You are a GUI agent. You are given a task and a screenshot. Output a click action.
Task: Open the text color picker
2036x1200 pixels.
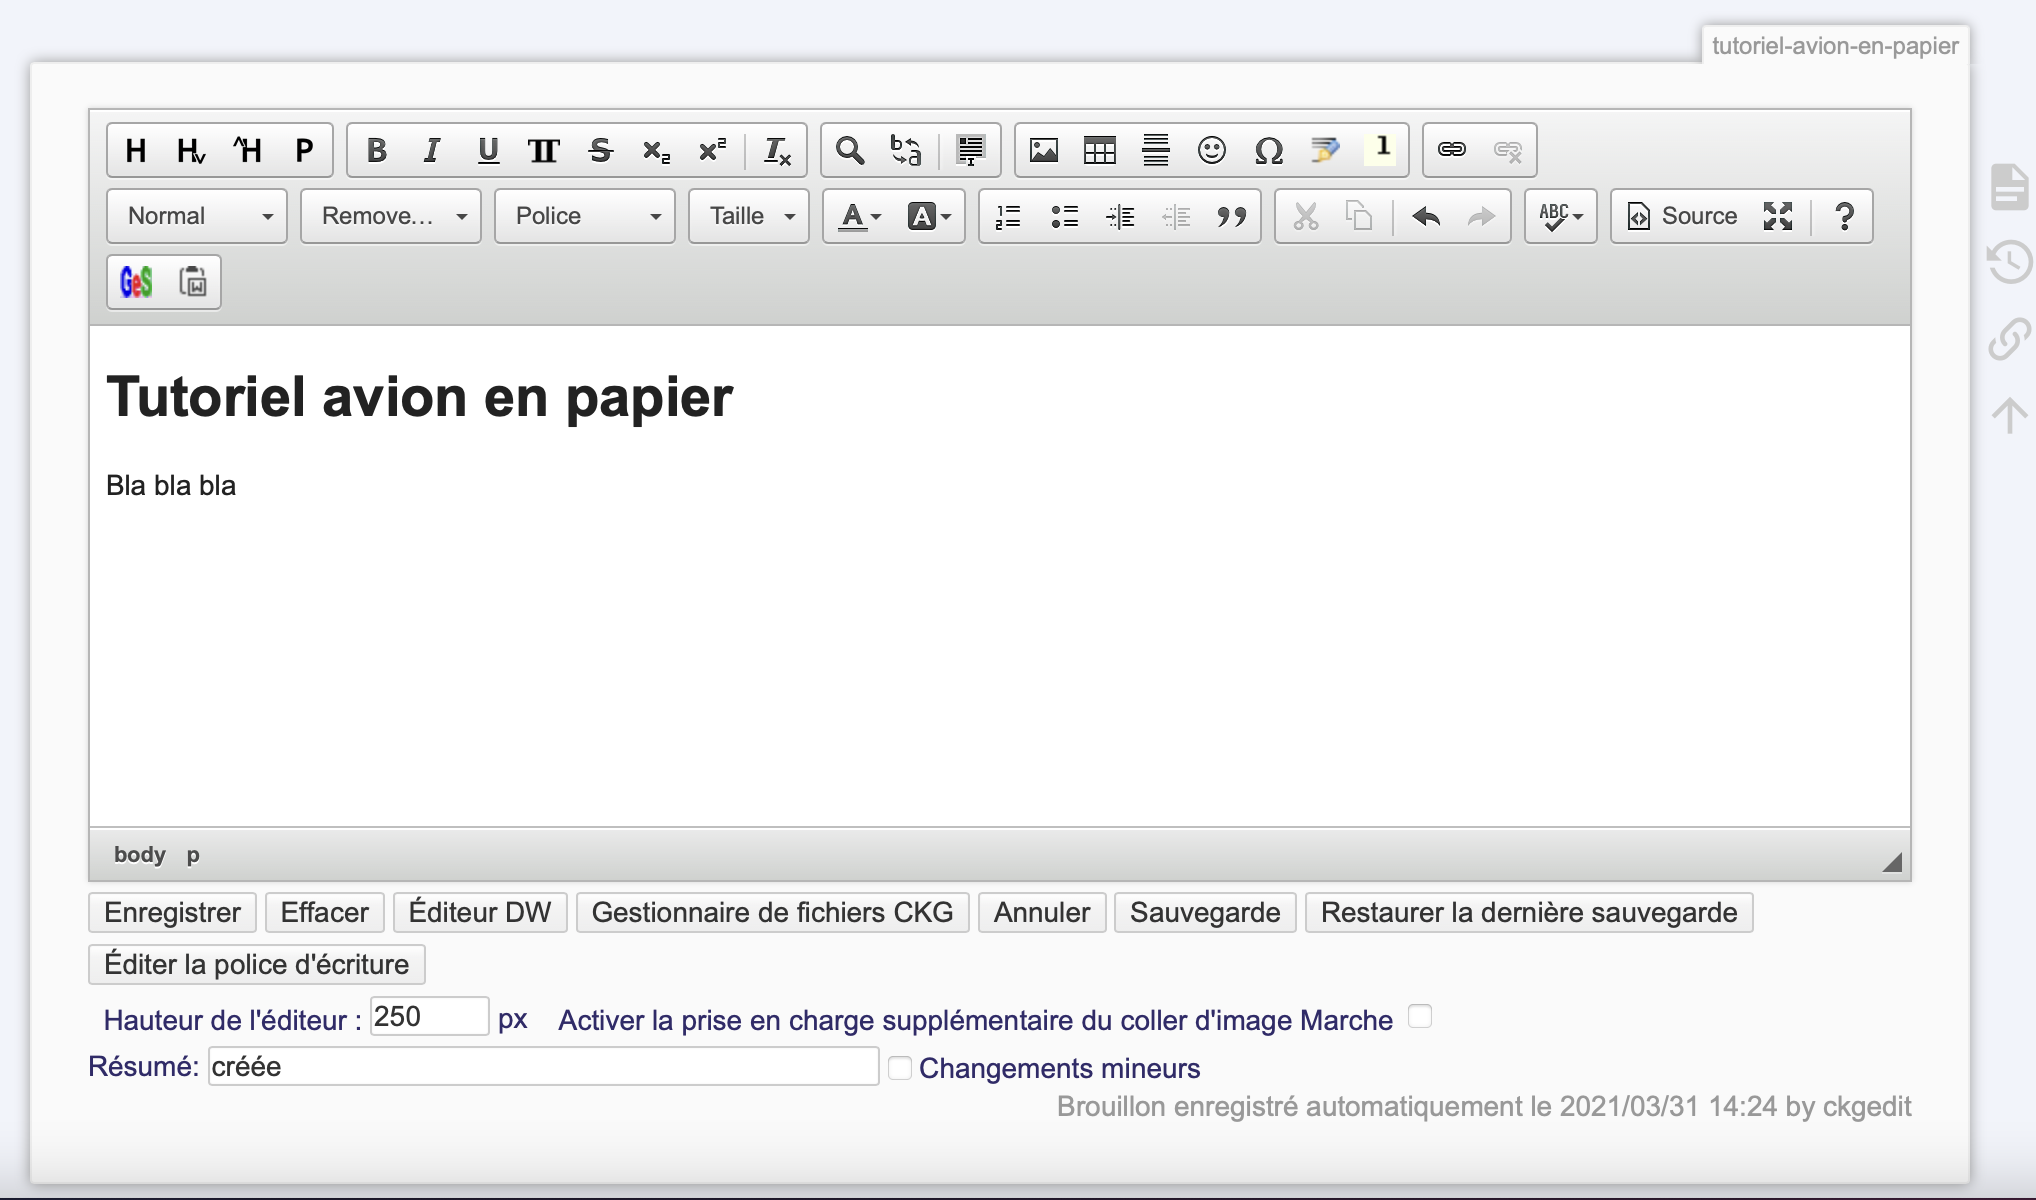(859, 216)
